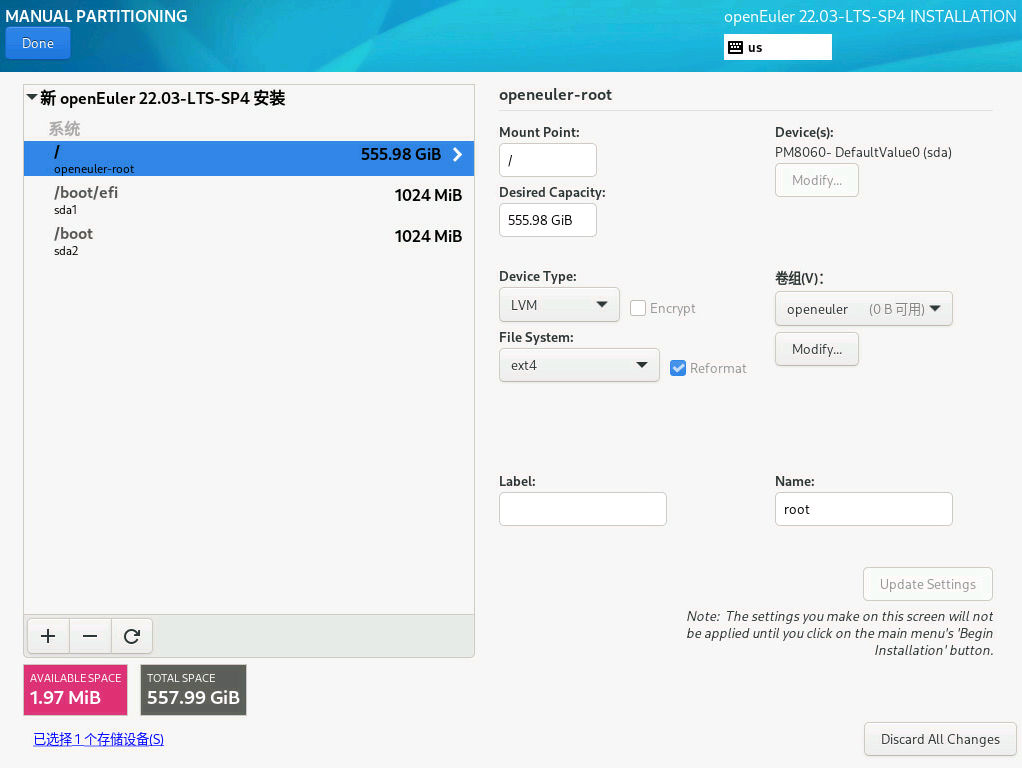The width and height of the screenshot is (1022, 768).
Task: Uncheck the Reformat checkbox
Action: tap(678, 368)
